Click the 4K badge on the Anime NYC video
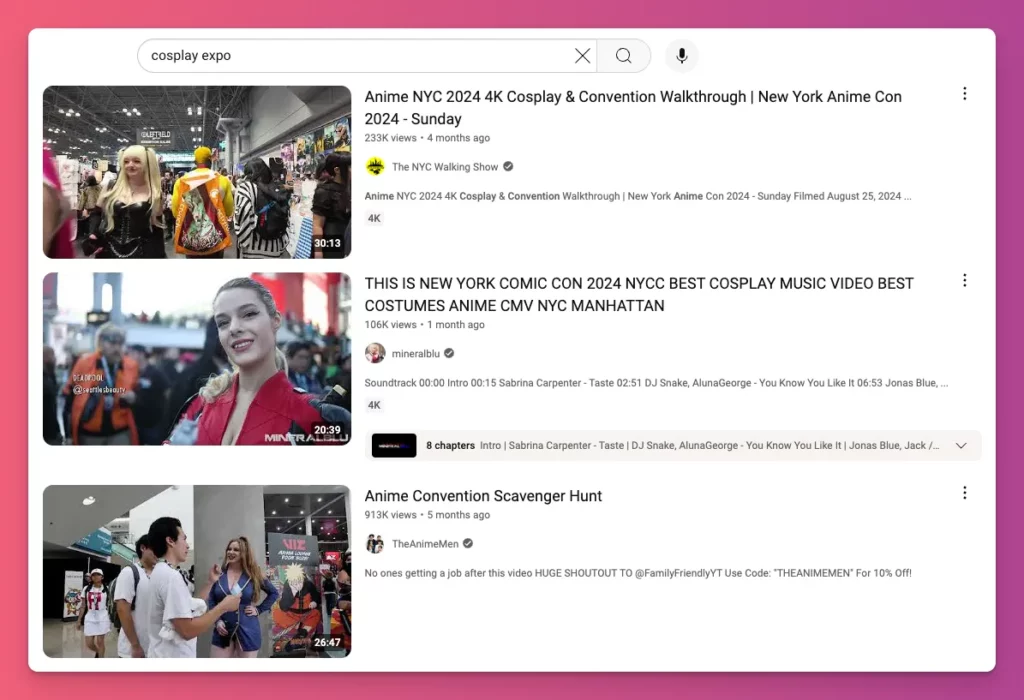Screen dimensions: 1024x700 [x=373, y=217]
